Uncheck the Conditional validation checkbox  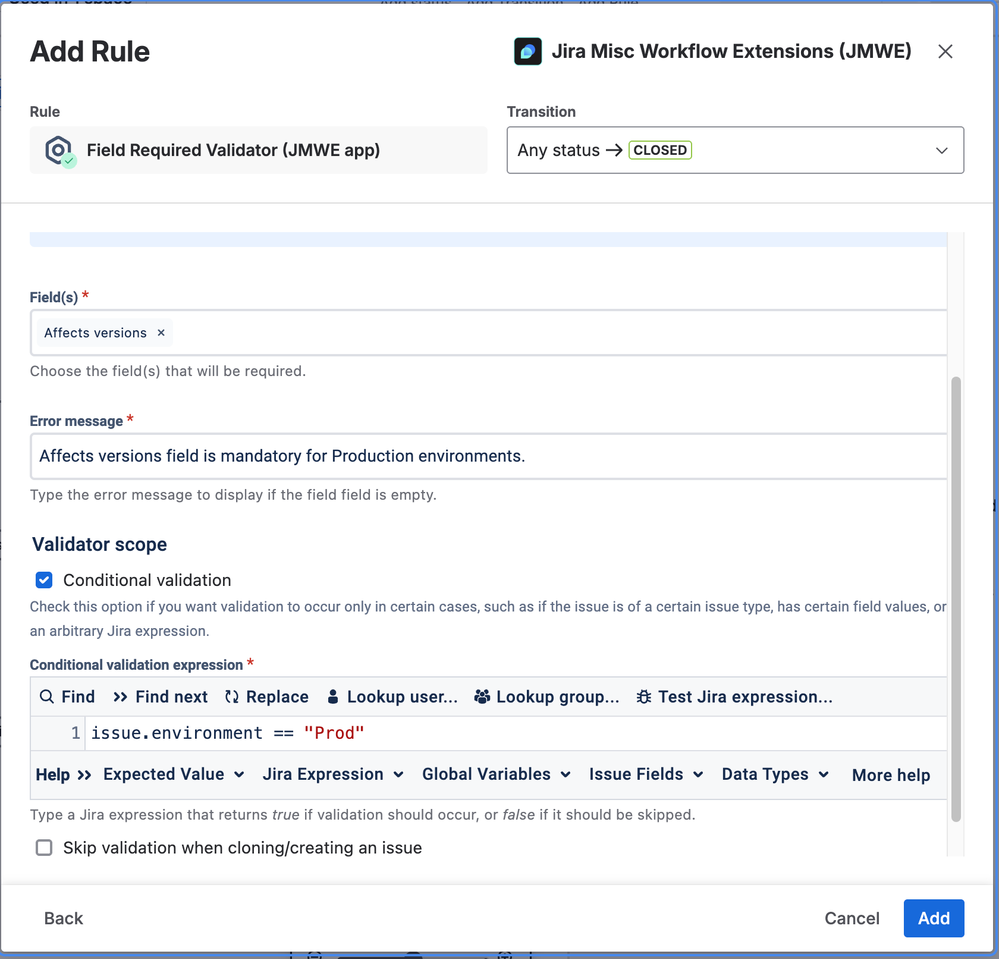44,580
